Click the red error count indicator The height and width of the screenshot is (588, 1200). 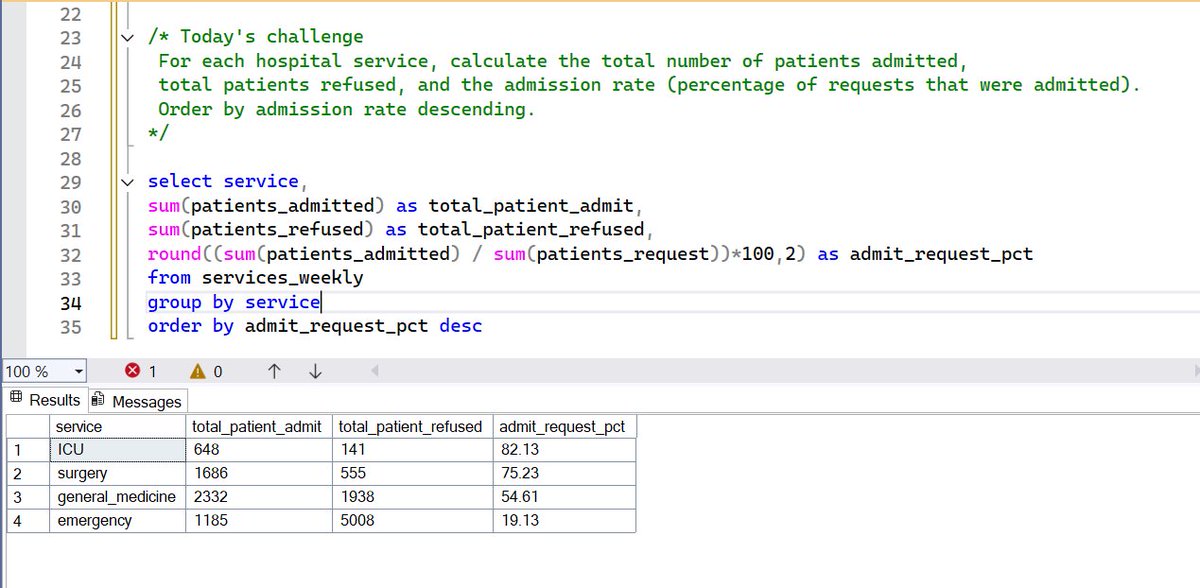click(141, 371)
